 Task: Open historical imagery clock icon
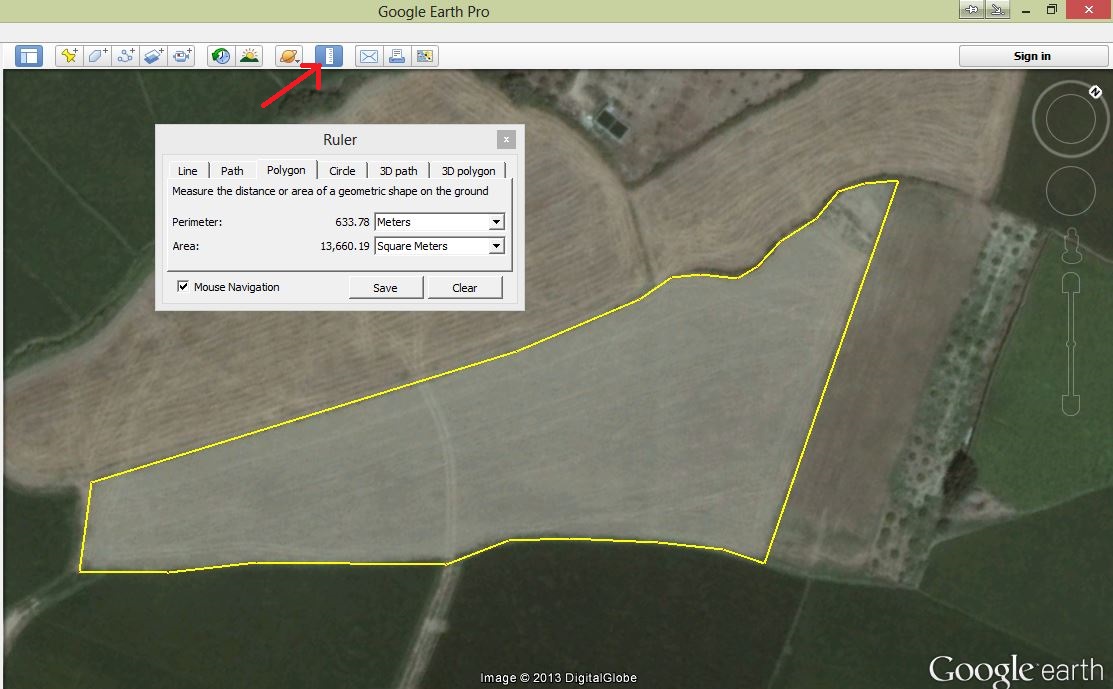click(220, 56)
